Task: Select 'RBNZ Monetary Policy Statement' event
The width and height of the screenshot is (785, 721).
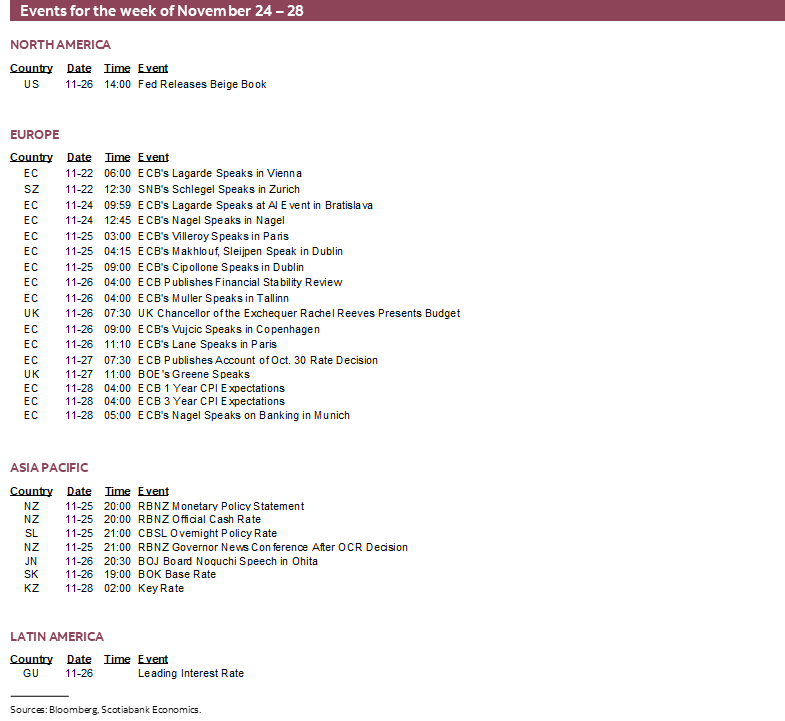Action: (x=221, y=506)
